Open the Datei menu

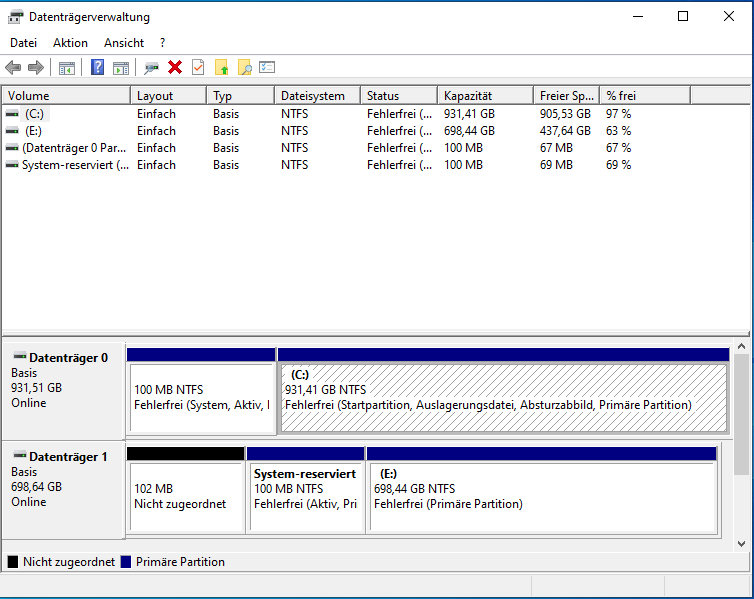click(x=23, y=43)
